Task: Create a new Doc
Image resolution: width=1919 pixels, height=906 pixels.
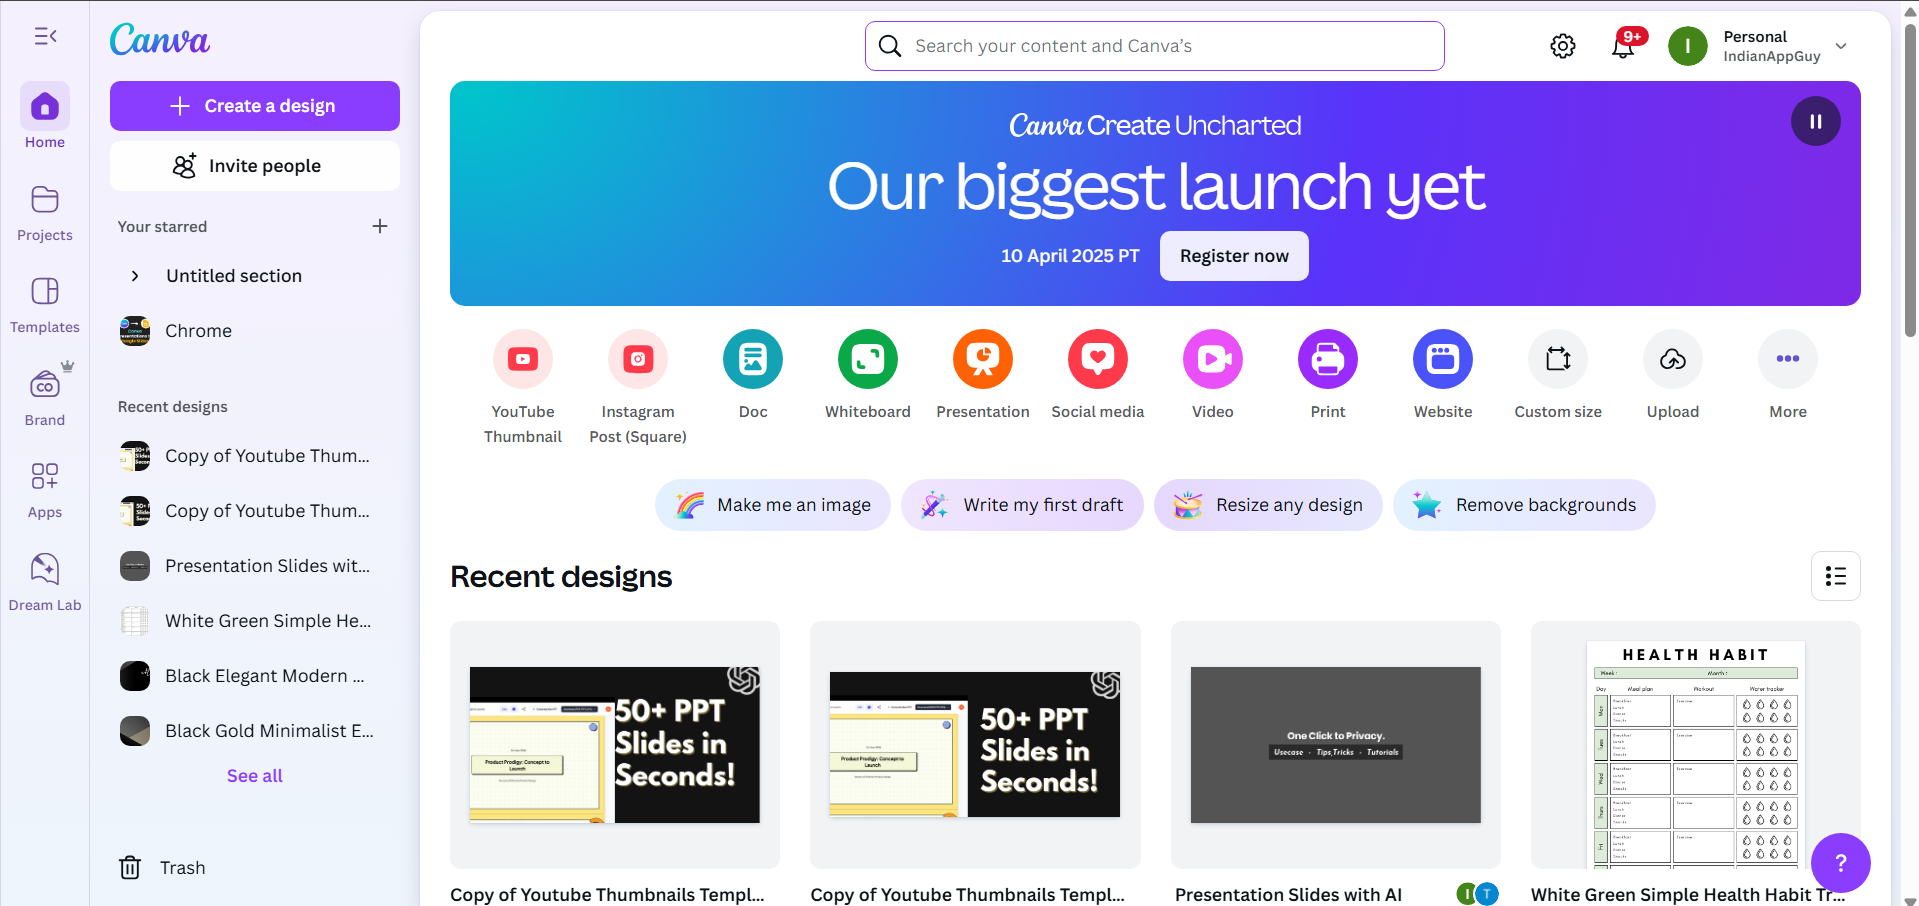Action: 753,375
